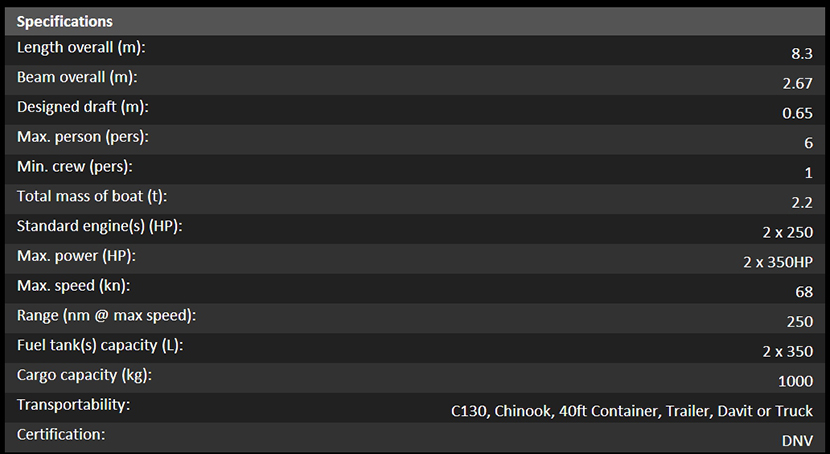830x454 pixels.
Task: Select the 2 x 250 engine value
Action: pyautogui.click(x=787, y=232)
